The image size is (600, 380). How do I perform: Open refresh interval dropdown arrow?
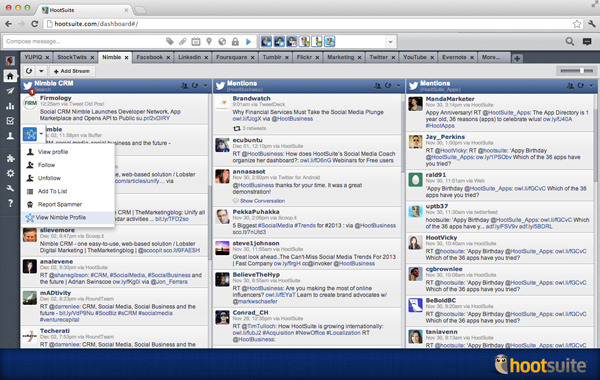click(x=41, y=71)
